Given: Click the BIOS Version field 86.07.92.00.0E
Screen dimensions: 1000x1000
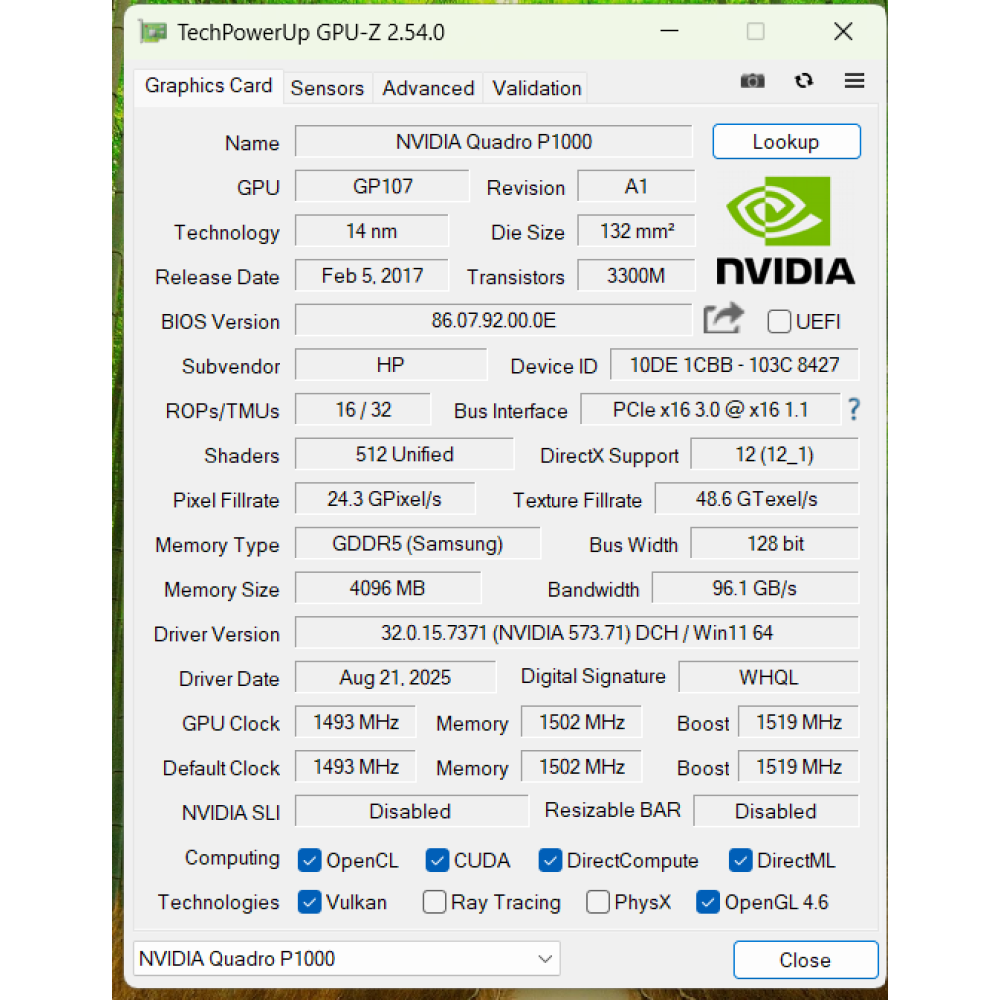Looking at the screenshot, I should [x=494, y=320].
